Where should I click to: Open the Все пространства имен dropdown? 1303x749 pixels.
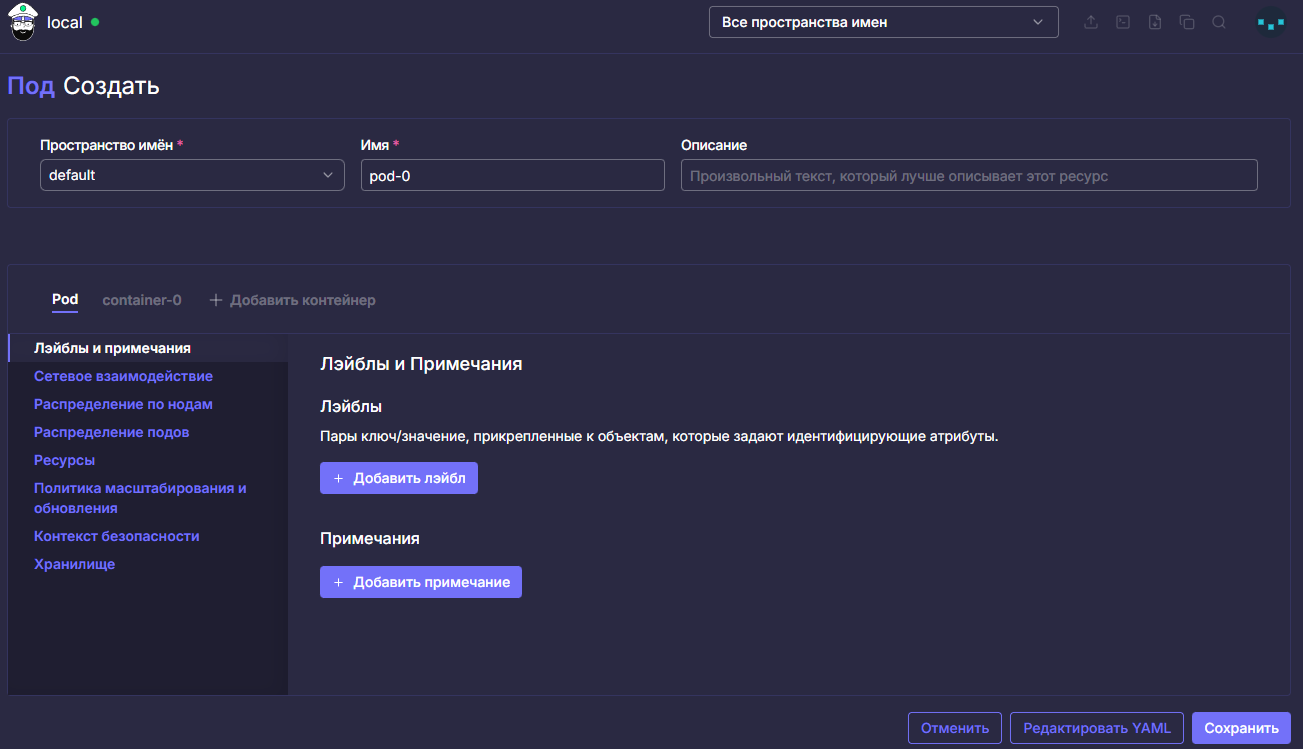click(884, 22)
